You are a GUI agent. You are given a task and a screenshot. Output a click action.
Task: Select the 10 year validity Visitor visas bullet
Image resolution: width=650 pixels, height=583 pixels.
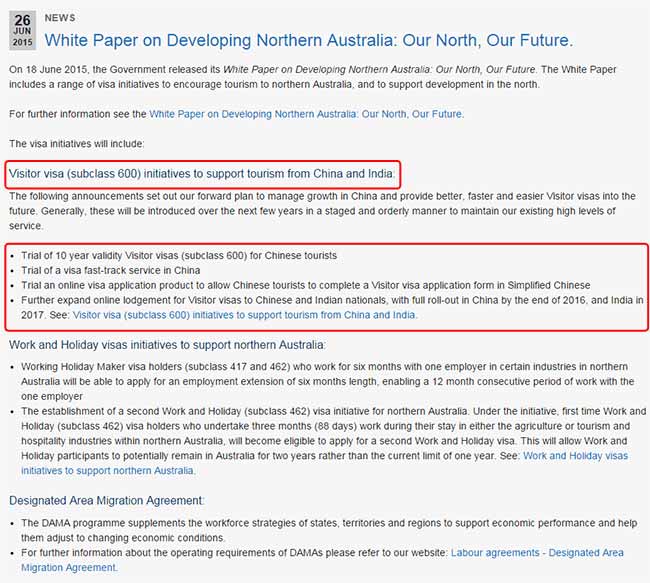[179, 255]
